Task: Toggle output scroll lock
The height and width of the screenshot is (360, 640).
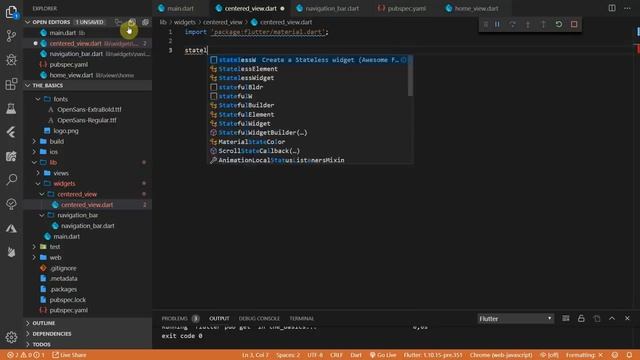Action: (581, 318)
